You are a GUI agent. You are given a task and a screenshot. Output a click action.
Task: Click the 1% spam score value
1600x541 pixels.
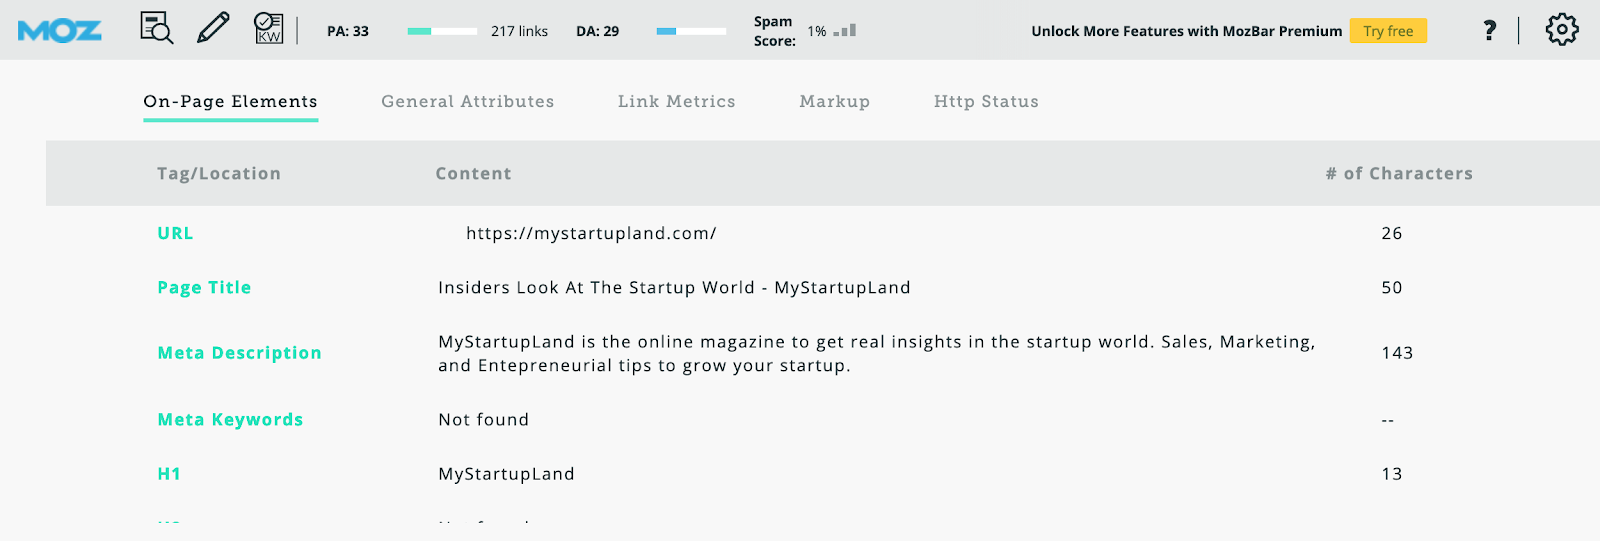pyautogui.click(x=817, y=31)
